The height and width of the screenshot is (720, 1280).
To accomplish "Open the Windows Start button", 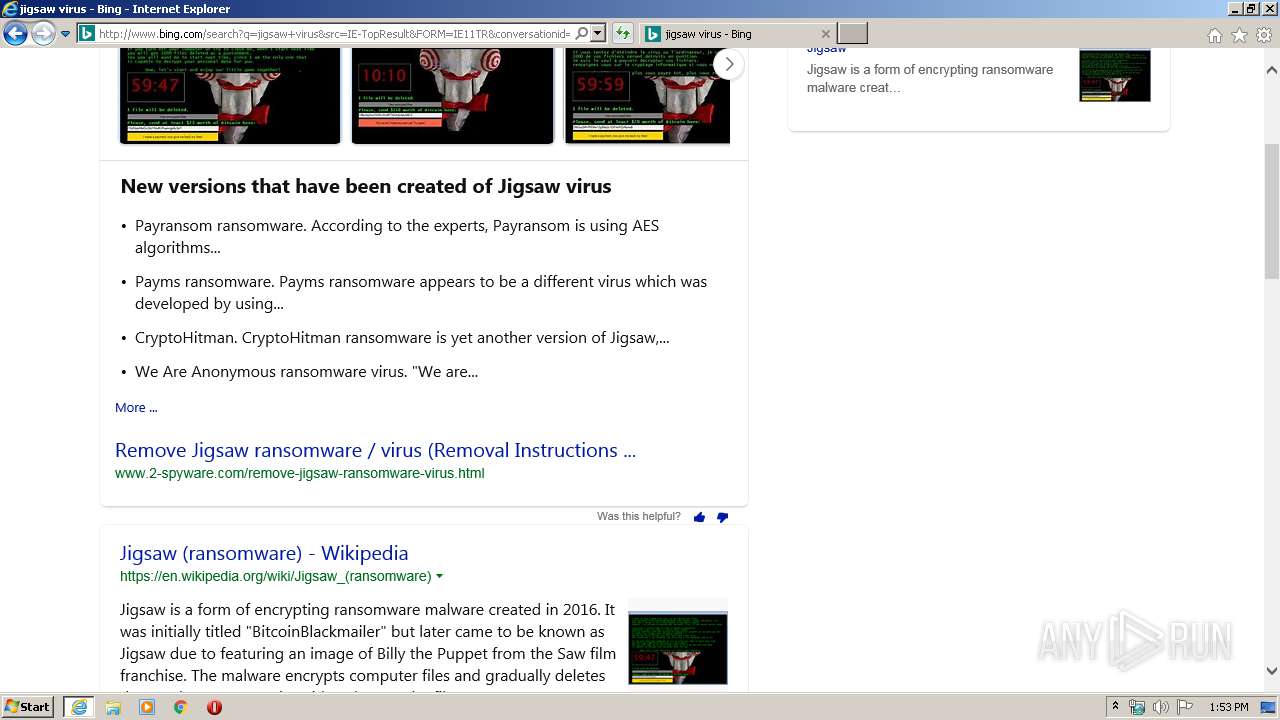I will pos(28,707).
